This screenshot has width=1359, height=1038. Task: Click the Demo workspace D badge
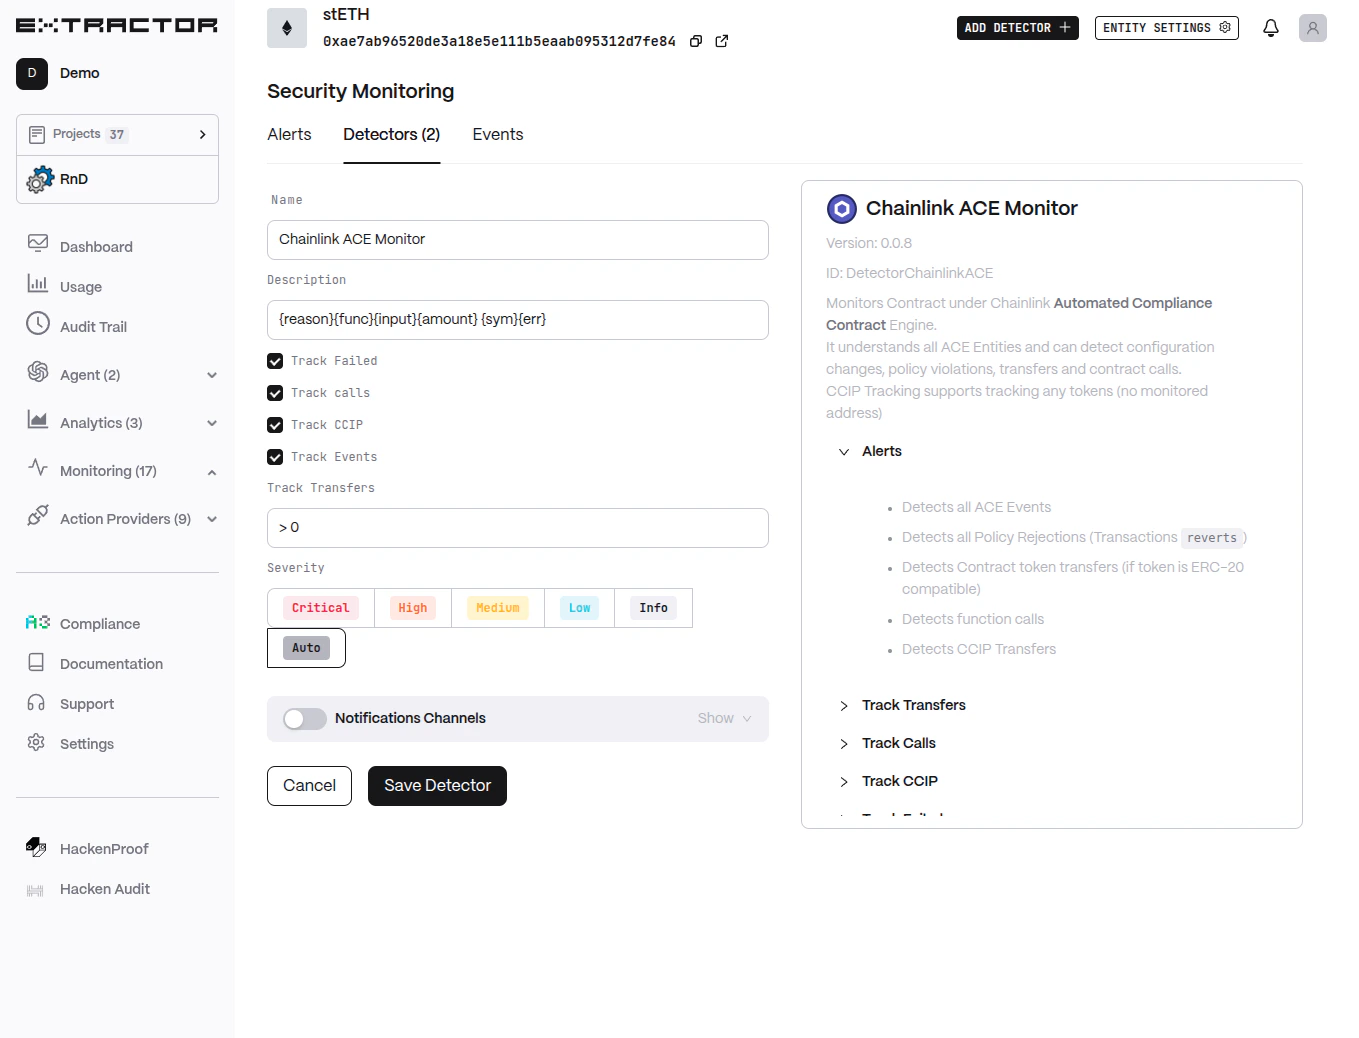tap(32, 73)
